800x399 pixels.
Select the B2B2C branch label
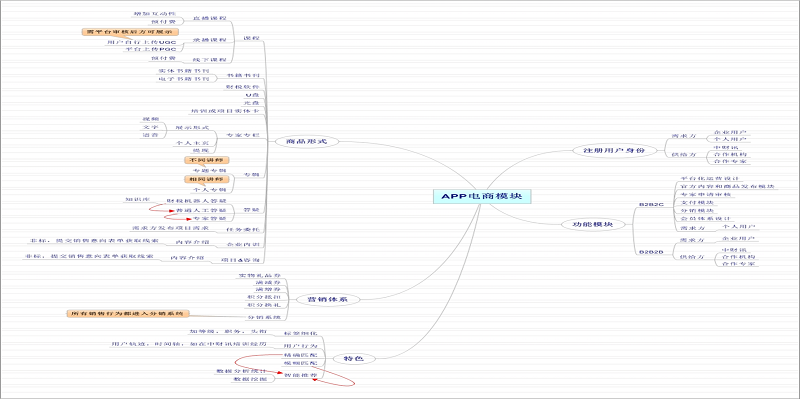point(651,205)
